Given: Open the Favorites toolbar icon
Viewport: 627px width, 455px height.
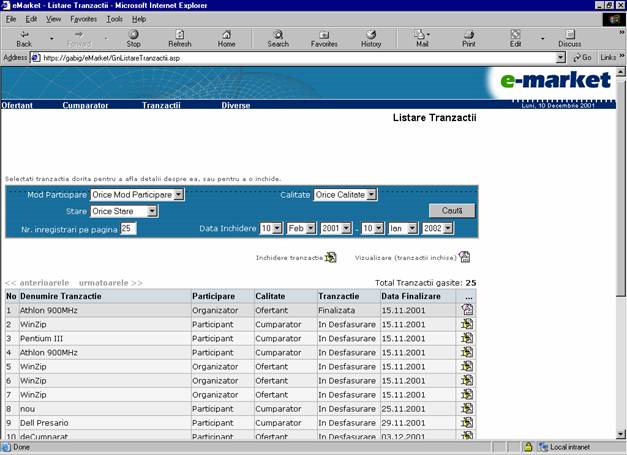Looking at the screenshot, I should tap(324, 38).
